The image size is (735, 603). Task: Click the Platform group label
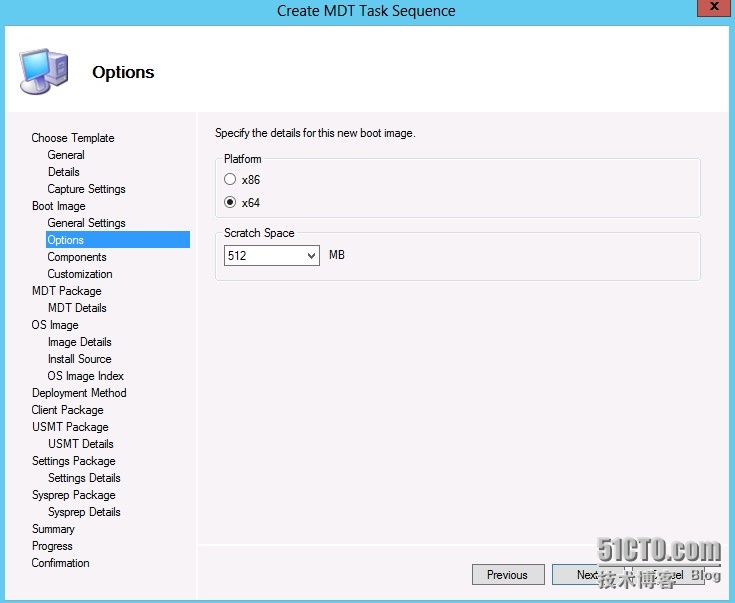[242, 159]
